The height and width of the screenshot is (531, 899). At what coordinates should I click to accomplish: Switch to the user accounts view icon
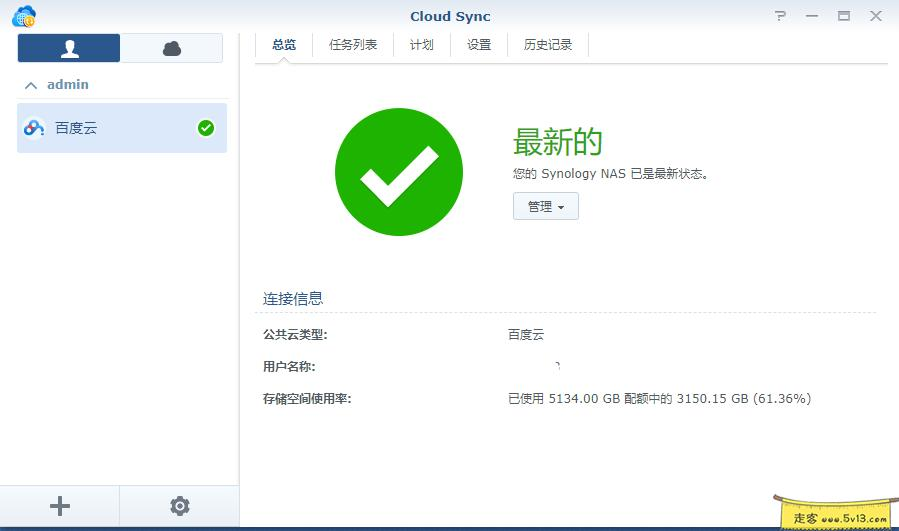[69, 48]
